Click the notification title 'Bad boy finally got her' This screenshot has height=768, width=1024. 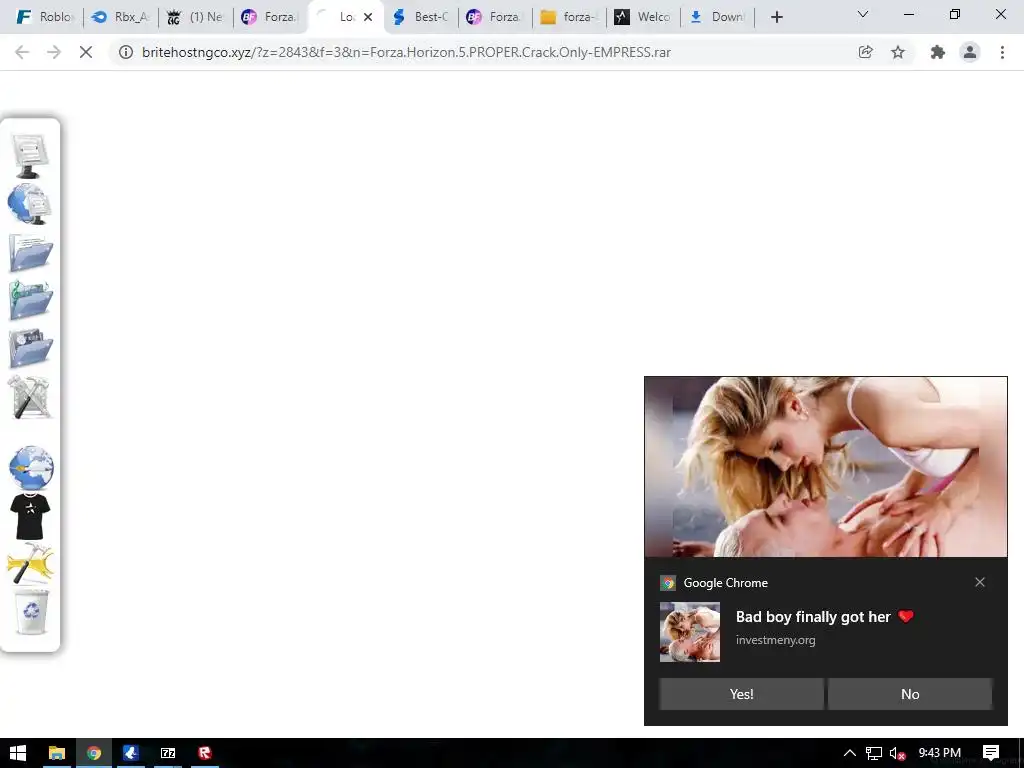click(813, 616)
